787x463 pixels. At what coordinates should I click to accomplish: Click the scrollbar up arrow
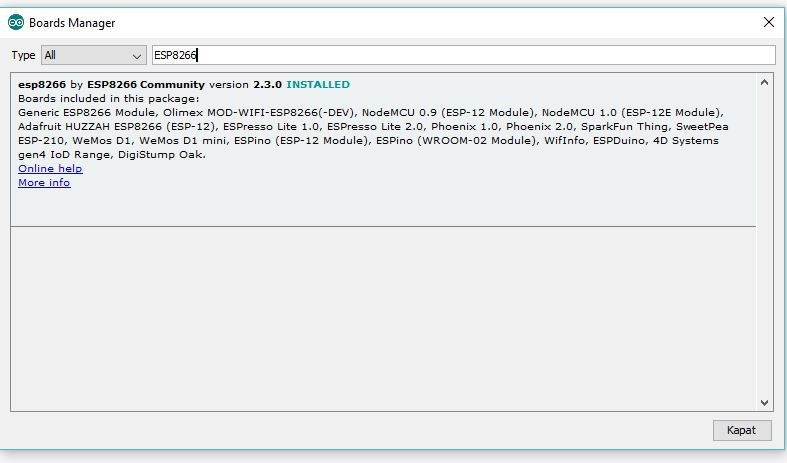(x=765, y=83)
